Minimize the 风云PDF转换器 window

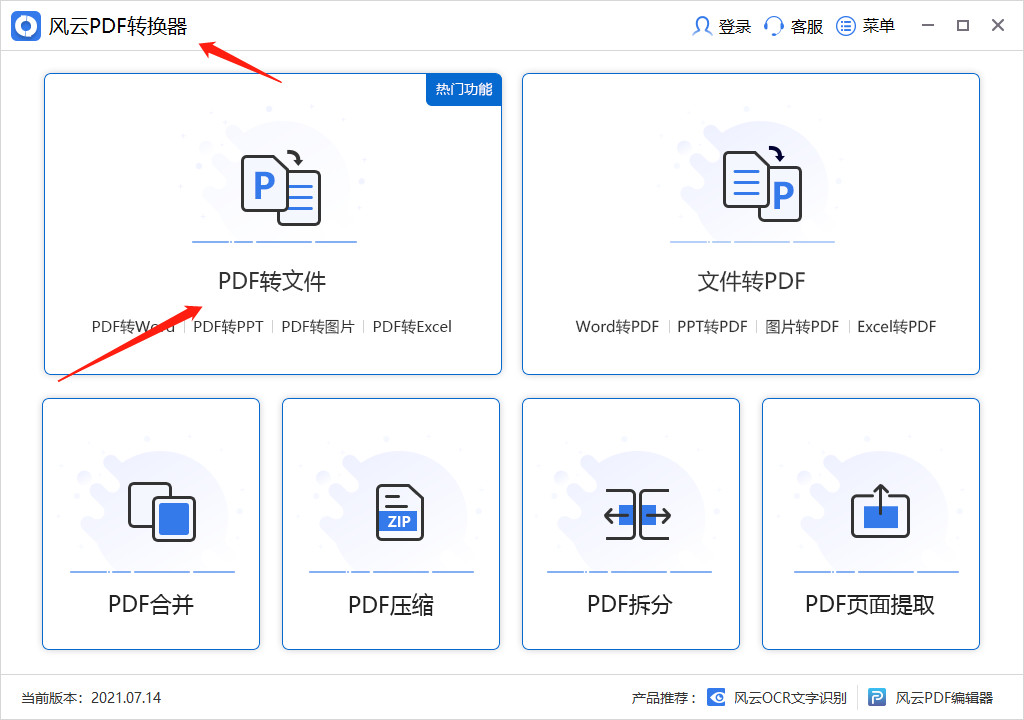[x=927, y=25]
